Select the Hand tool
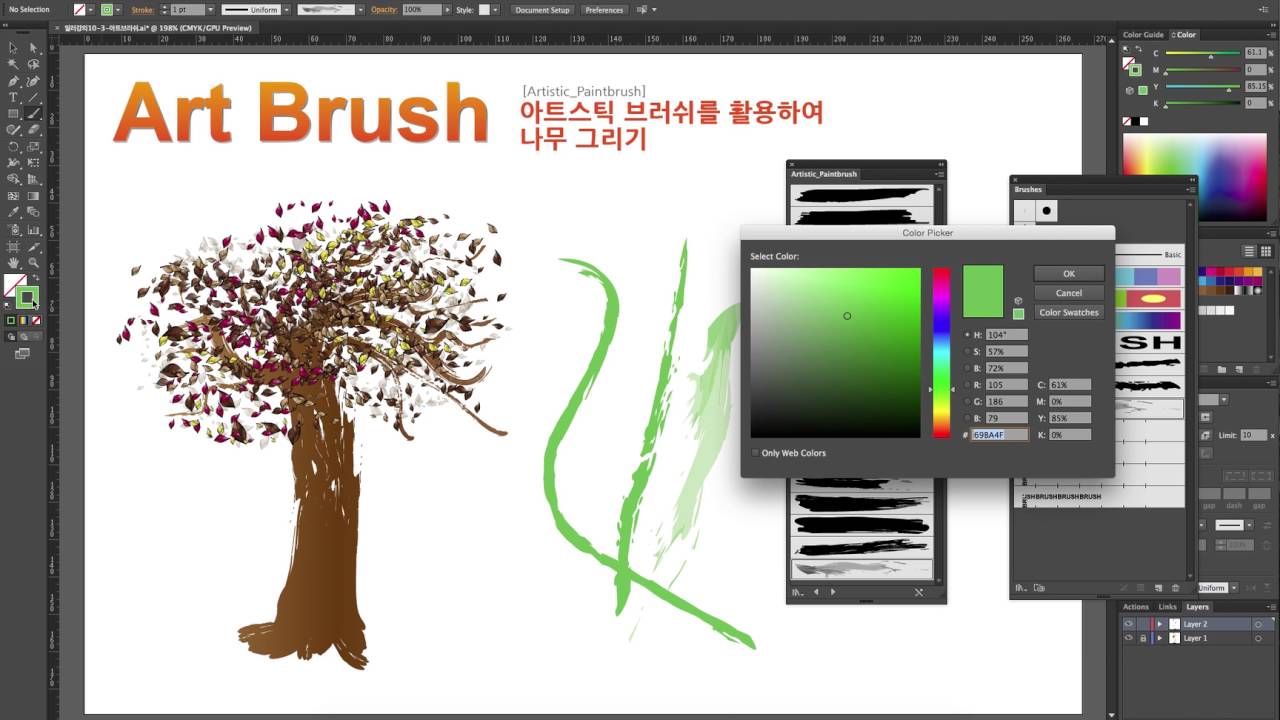Viewport: 1280px width, 720px height. pyautogui.click(x=13, y=263)
